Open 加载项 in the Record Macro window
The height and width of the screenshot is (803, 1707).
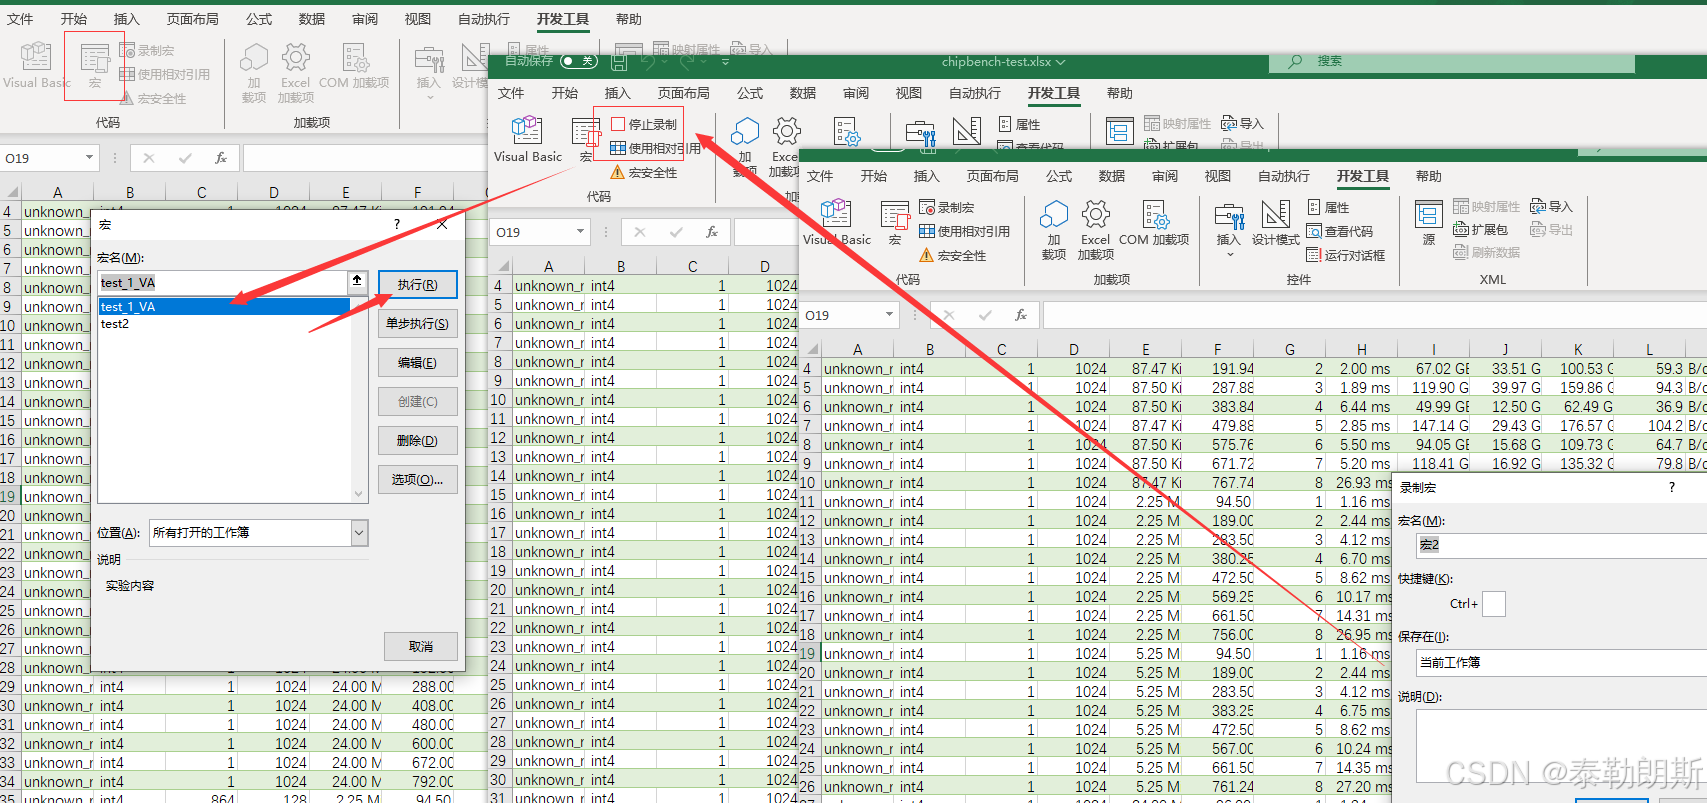(1054, 229)
